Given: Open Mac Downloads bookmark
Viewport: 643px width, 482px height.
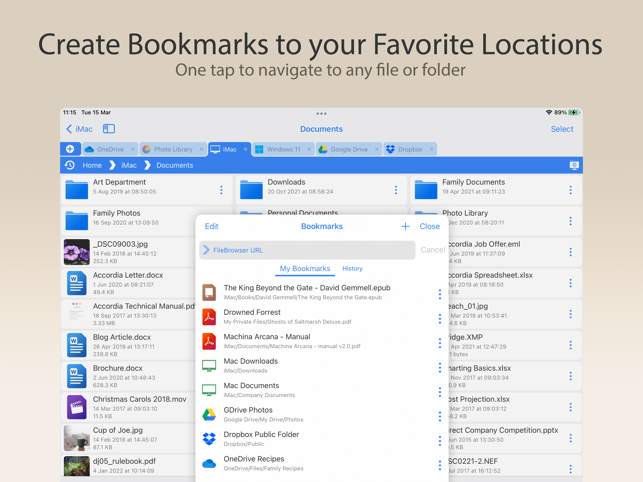Looking at the screenshot, I should point(316,365).
